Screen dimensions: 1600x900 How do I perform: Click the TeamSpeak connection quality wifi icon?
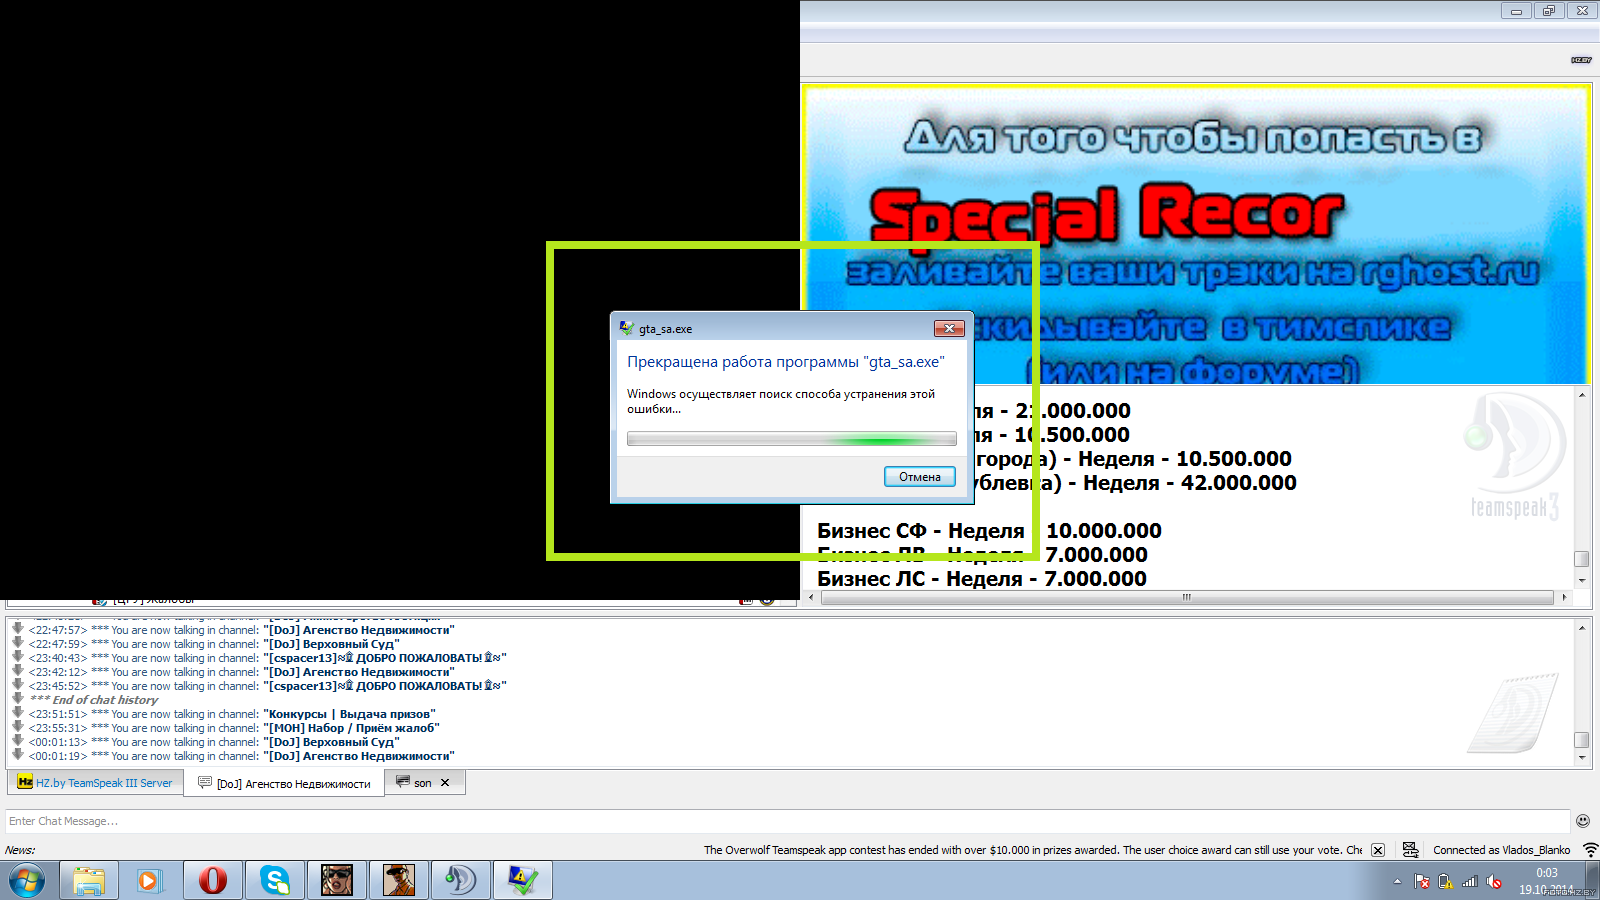(x=1590, y=850)
